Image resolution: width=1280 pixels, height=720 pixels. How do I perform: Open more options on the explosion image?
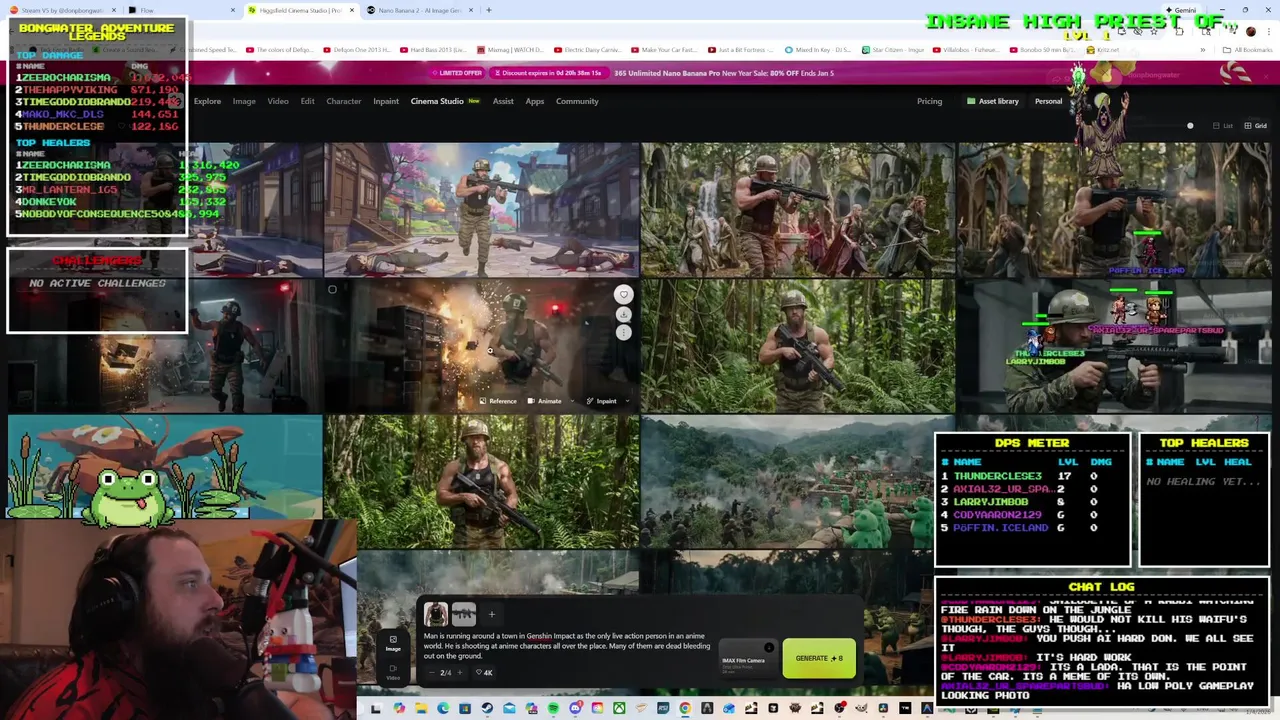623,333
